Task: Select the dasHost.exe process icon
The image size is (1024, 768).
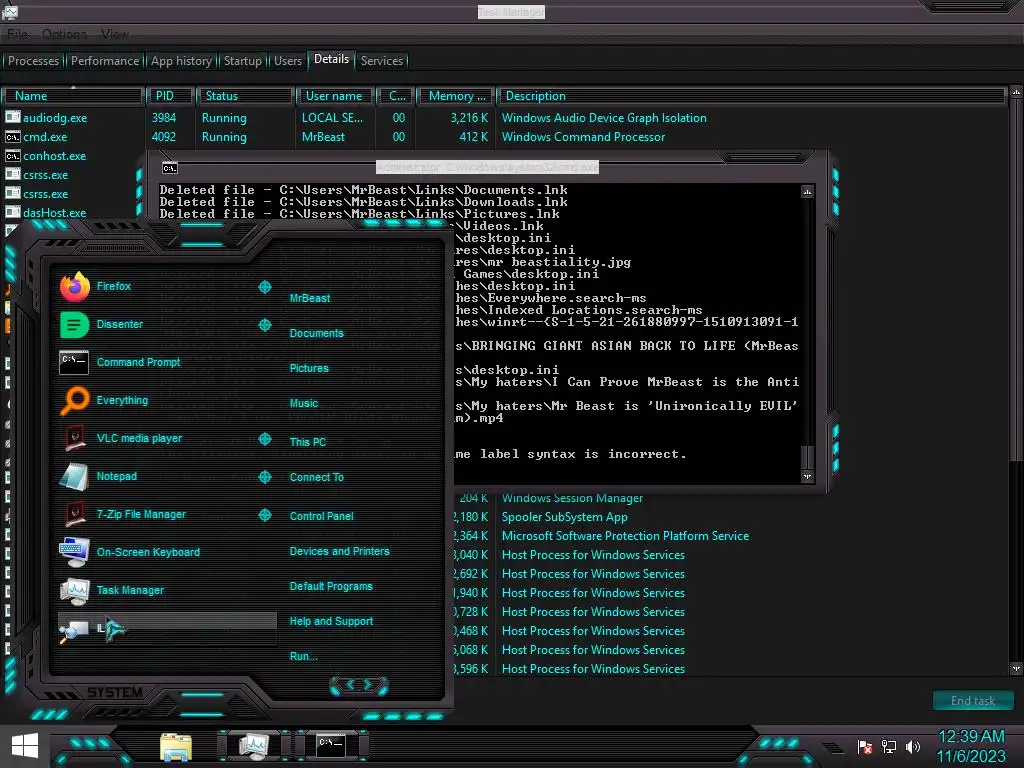Action: tap(12, 212)
